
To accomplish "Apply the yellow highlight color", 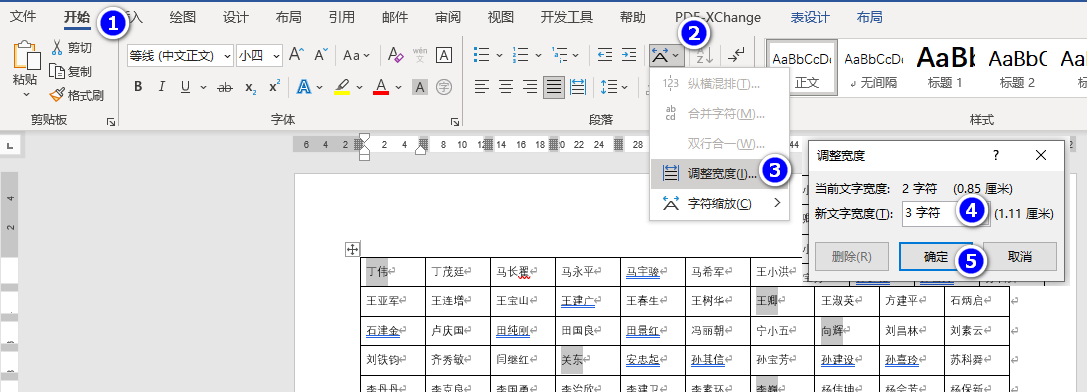I will coord(342,87).
